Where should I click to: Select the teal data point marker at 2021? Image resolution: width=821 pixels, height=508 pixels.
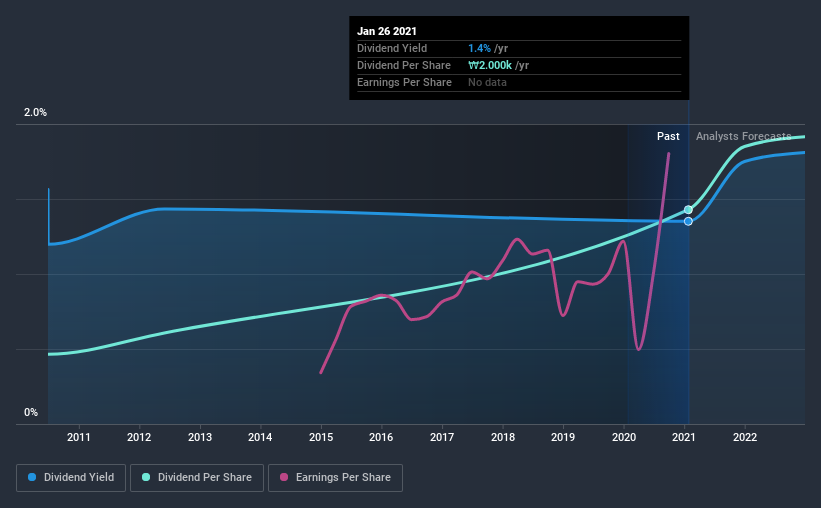coord(688,210)
